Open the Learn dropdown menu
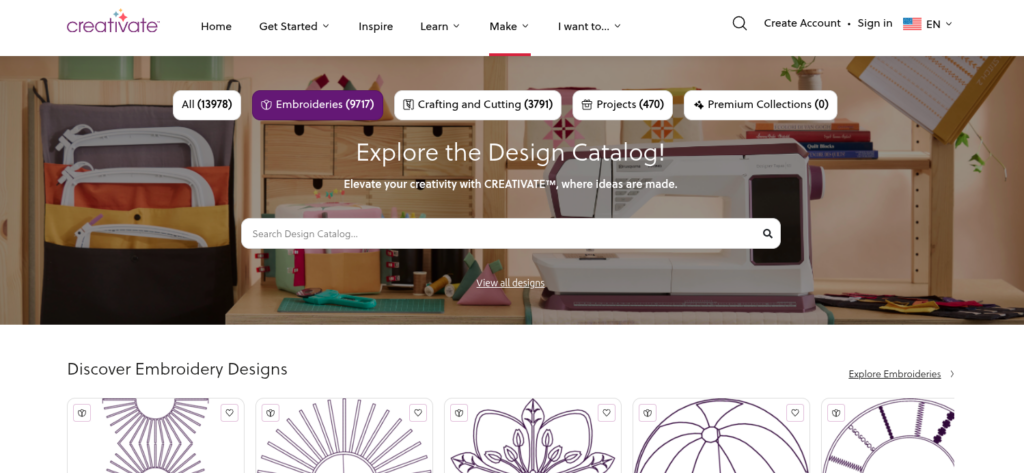The image size is (1024, 473). (440, 26)
